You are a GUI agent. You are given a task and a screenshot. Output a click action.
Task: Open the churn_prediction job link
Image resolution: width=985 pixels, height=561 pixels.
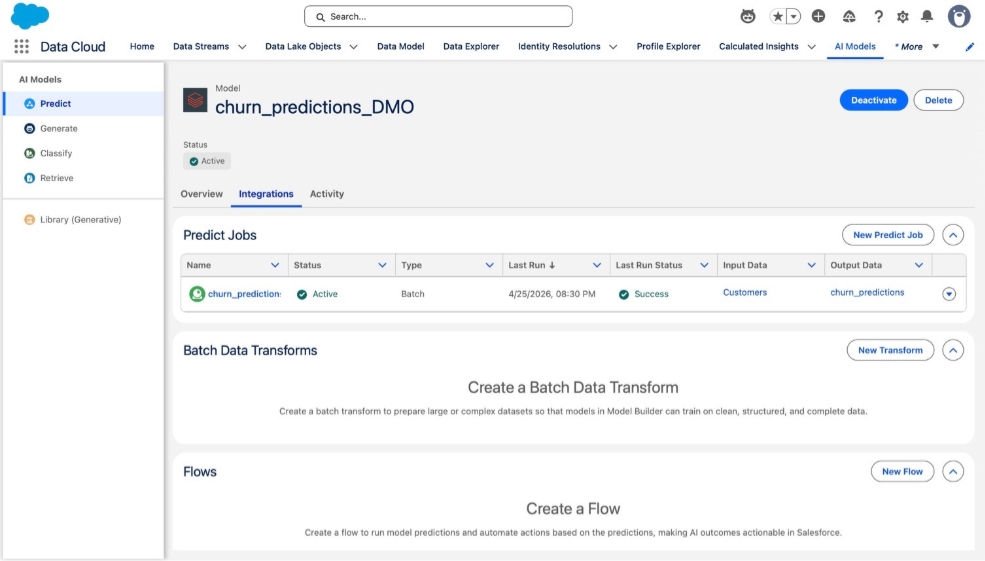point(244,294)
